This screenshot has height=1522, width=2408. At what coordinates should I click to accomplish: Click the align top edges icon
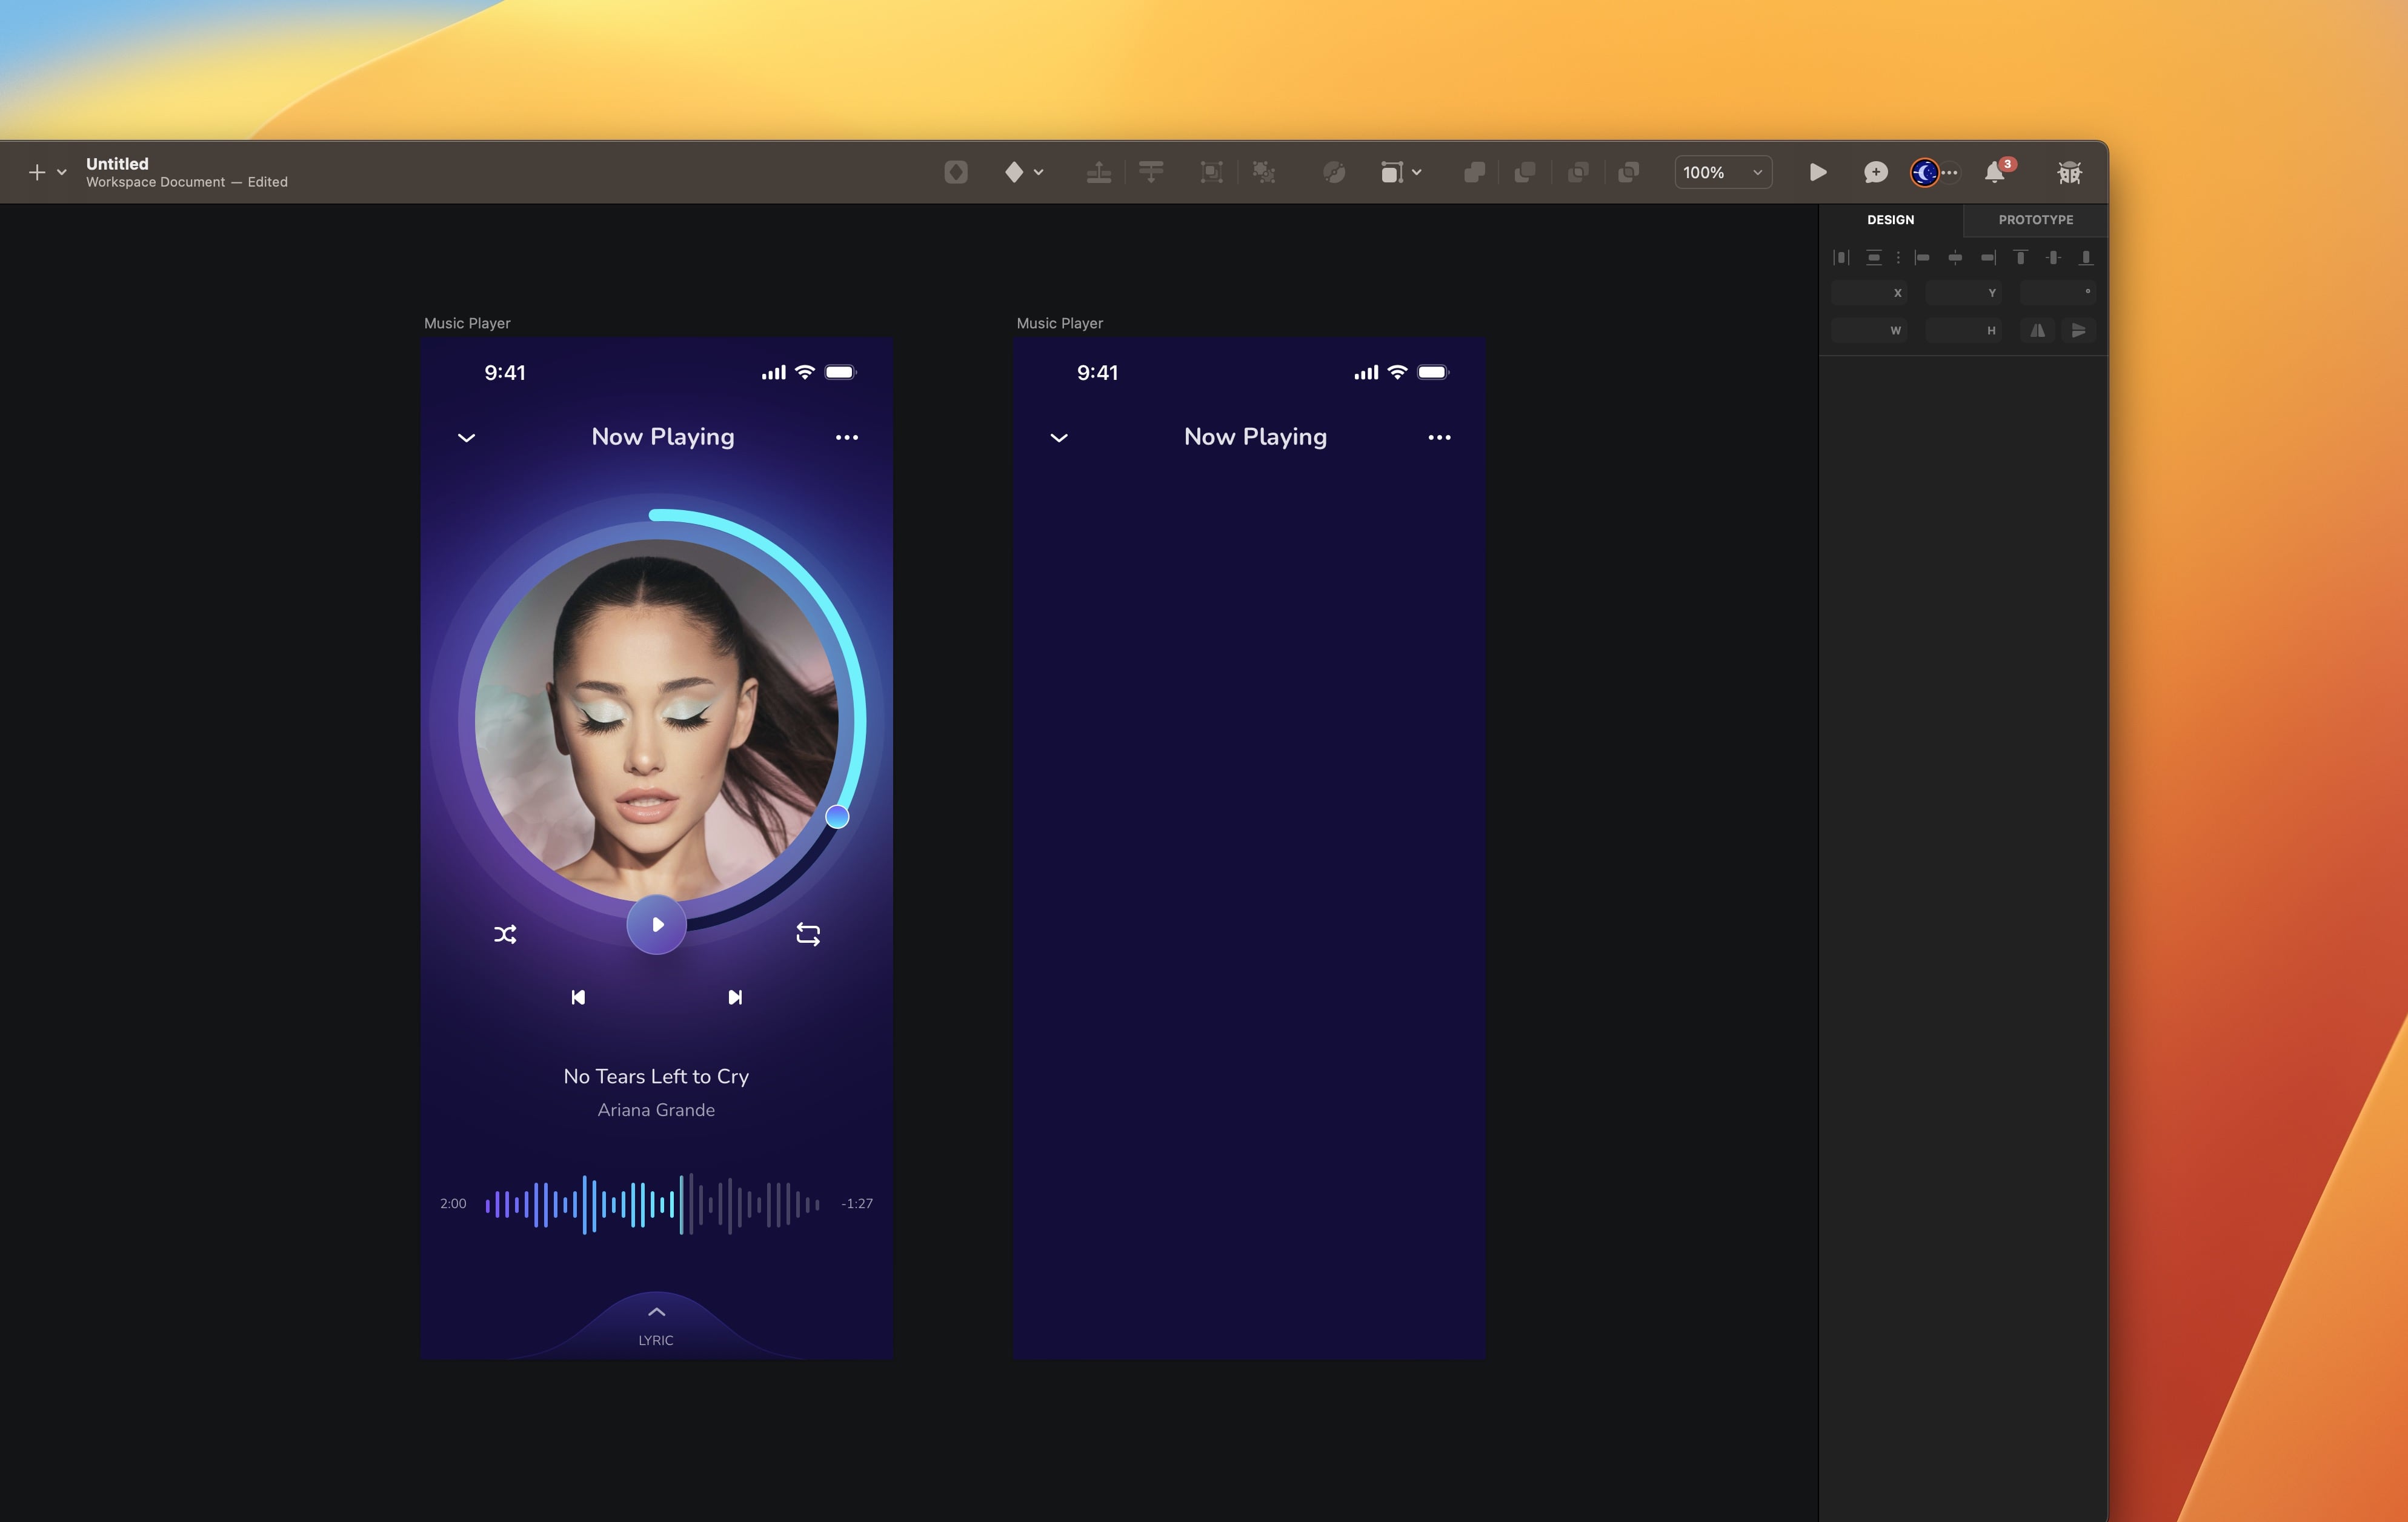click(x=2021, y=257)
